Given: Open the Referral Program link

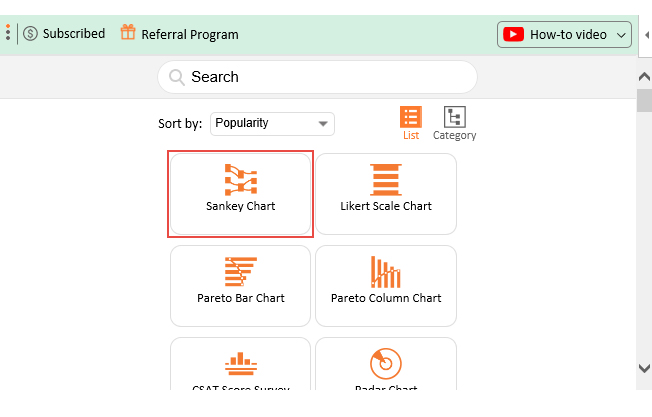Looking at the screenshot, I should pos(190,34).
